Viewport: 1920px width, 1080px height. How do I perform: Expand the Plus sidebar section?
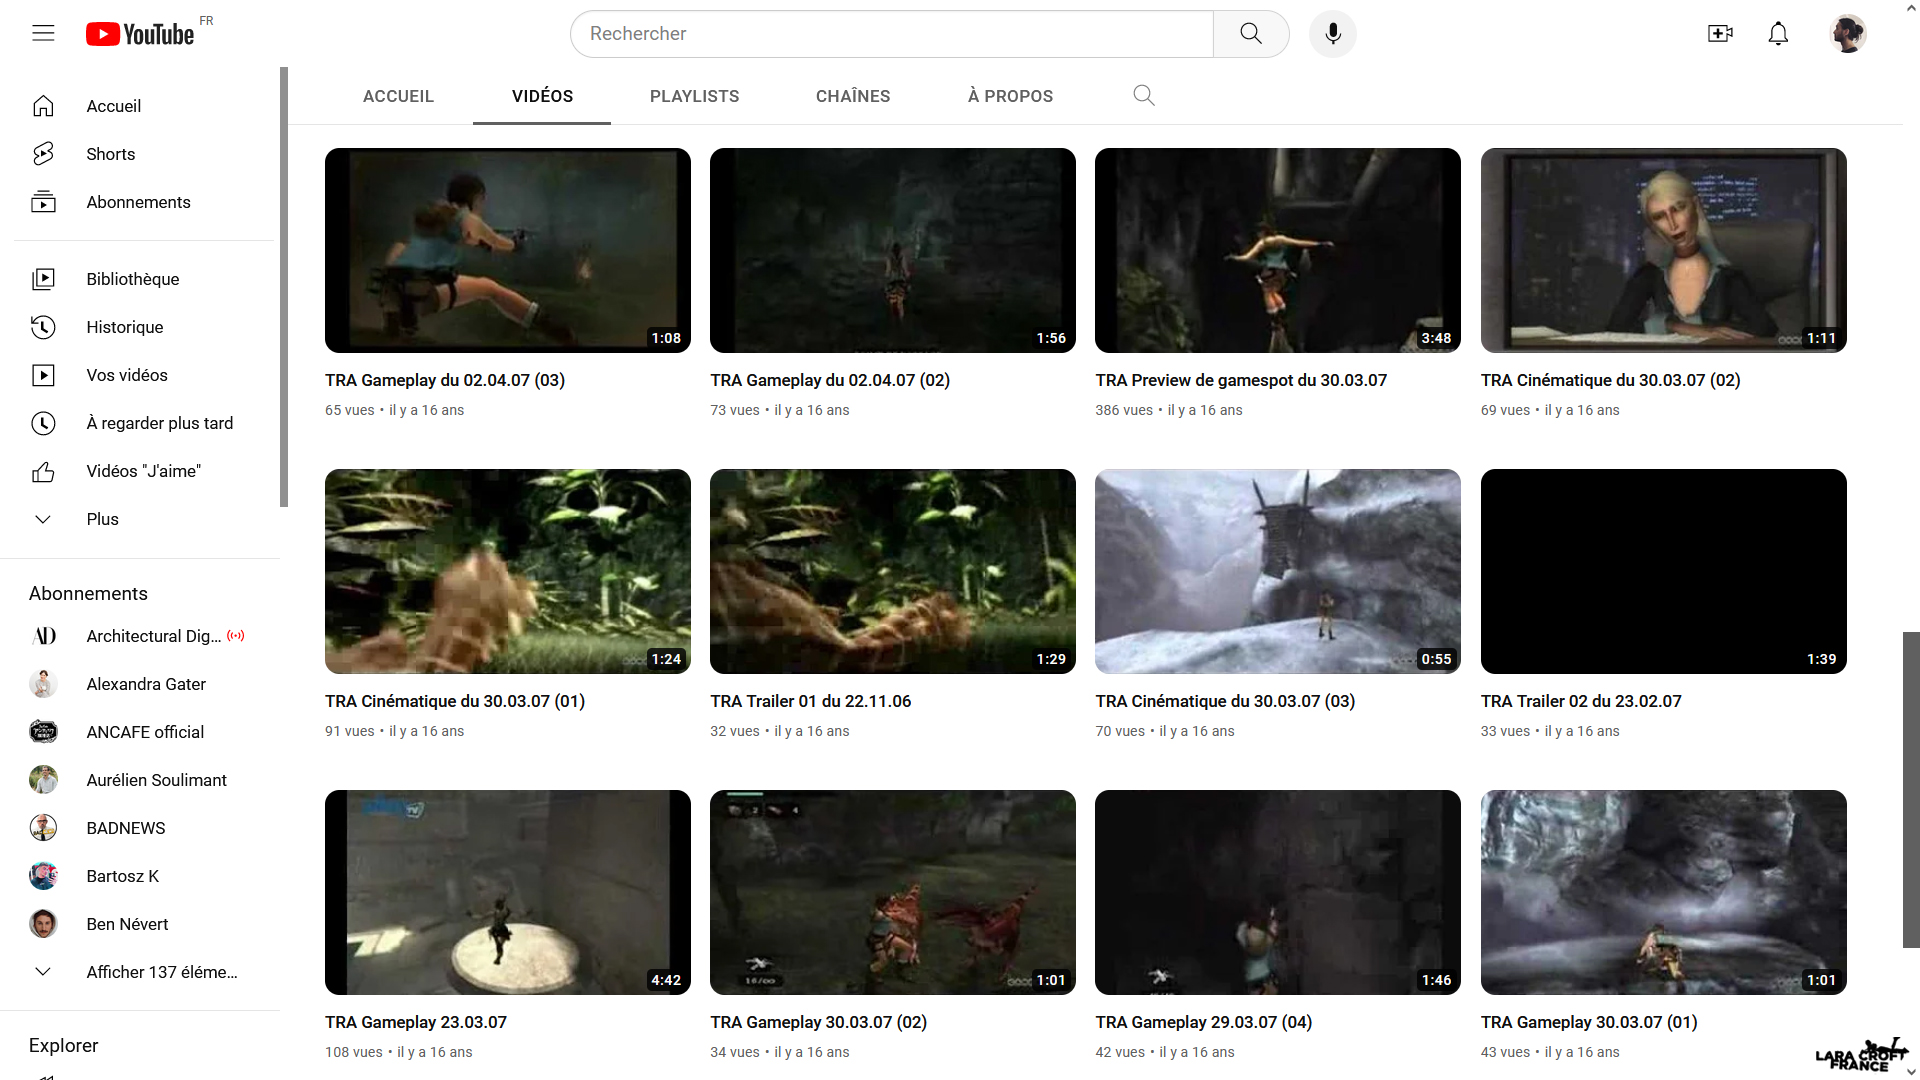pyautogui.click(x=102, y=519)
